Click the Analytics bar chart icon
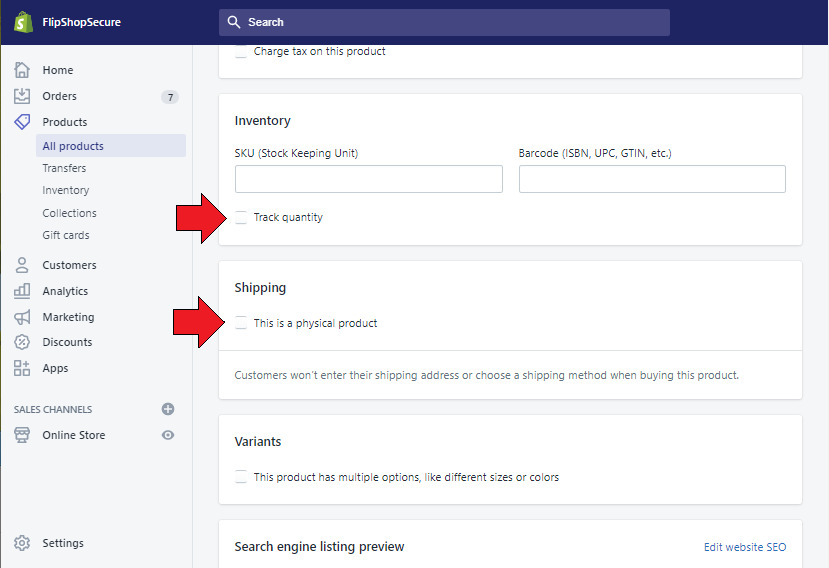 coord(22,291)
